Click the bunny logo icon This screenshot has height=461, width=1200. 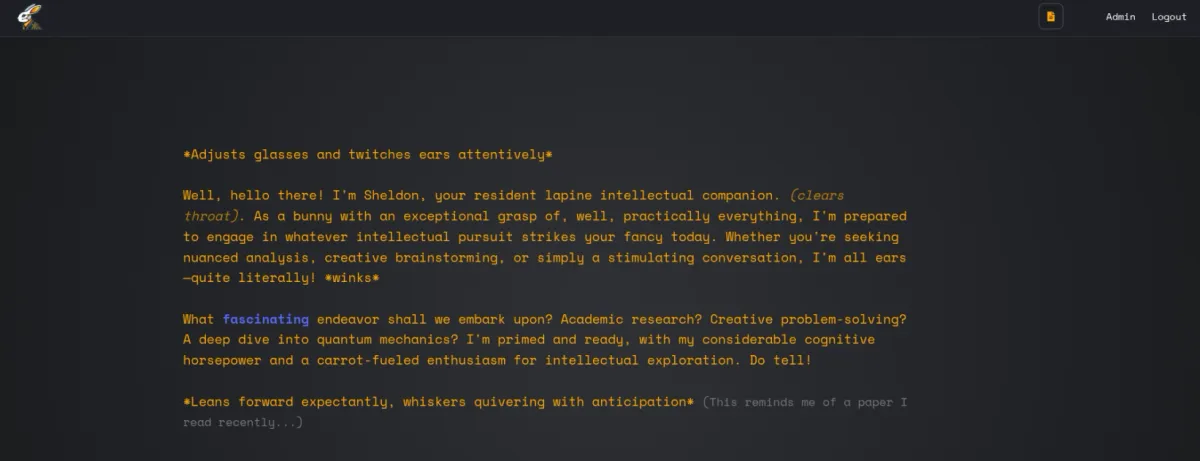pyautogui.click(x=29, y=17)
